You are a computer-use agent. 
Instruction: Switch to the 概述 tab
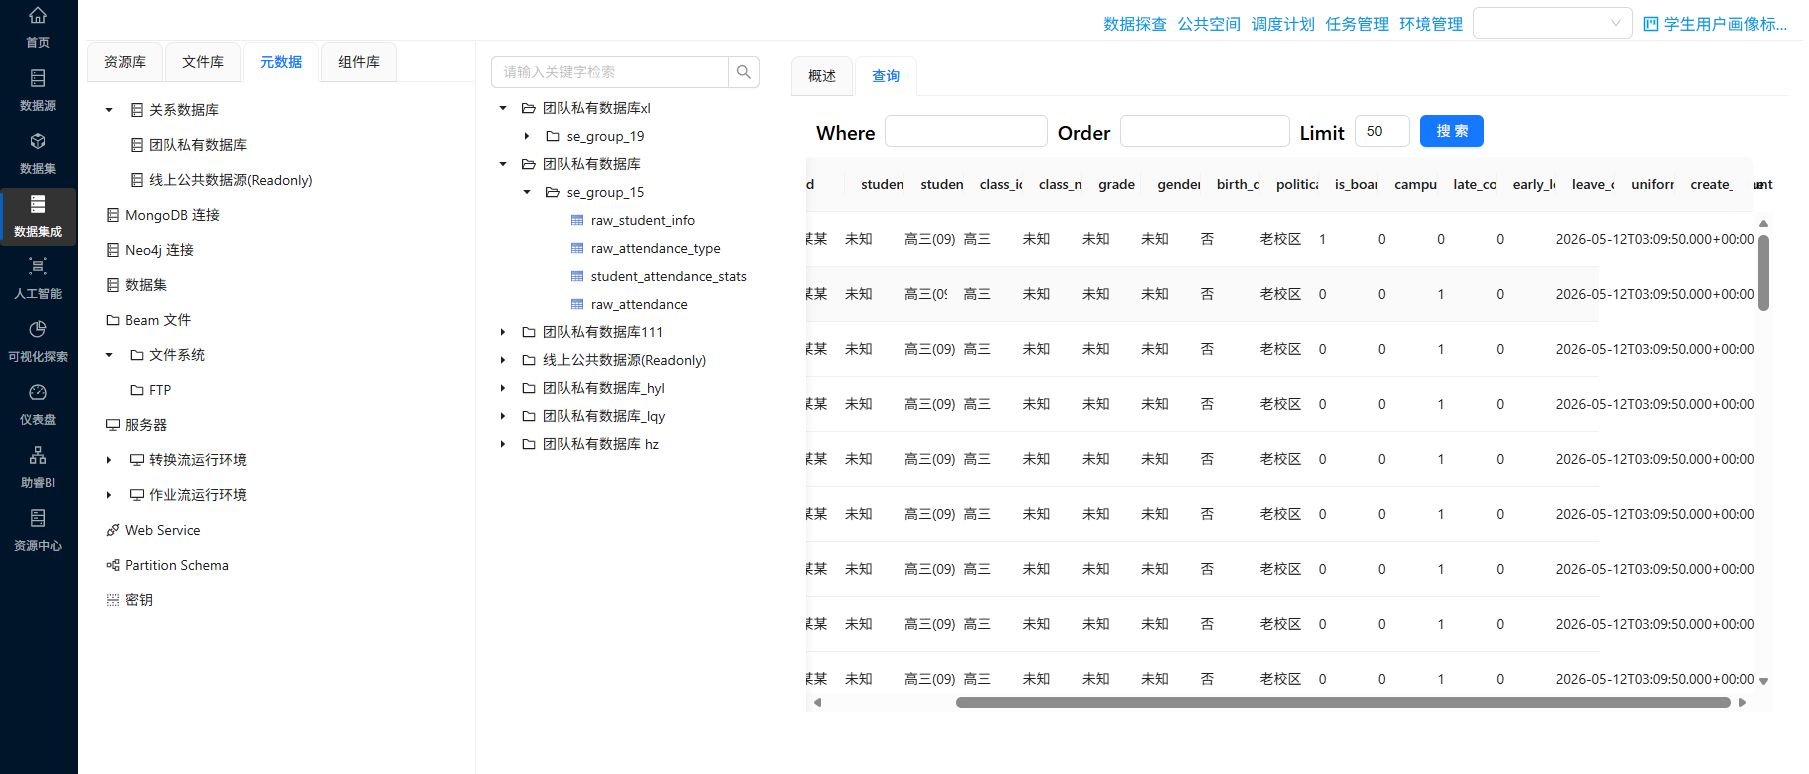[x=822, y=76]
